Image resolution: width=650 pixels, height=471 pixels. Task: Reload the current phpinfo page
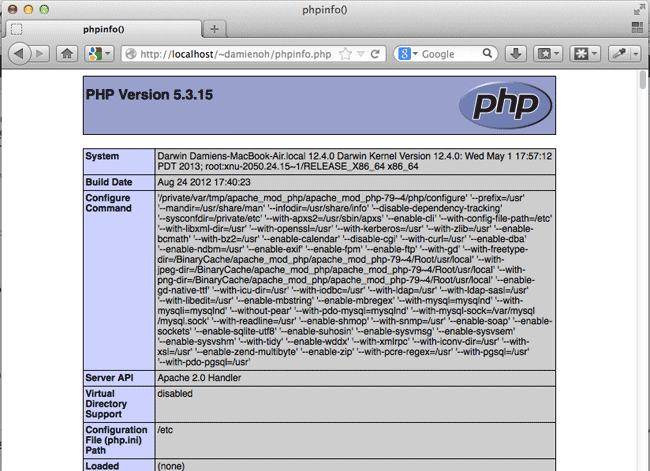(375, 54)
